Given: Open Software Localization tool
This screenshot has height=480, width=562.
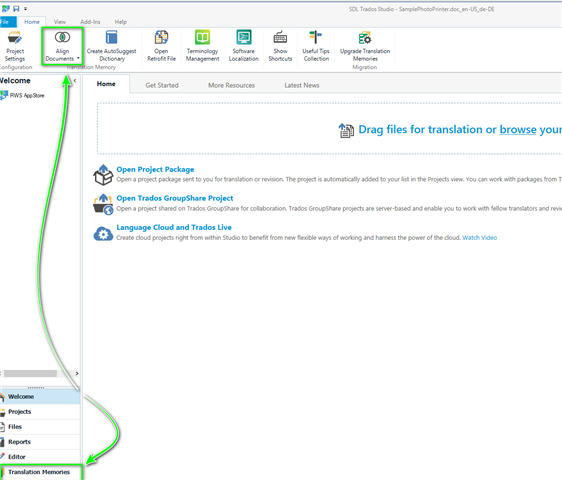Looking at the screenshot, I should pyautogui.click(x=244, y=47).
